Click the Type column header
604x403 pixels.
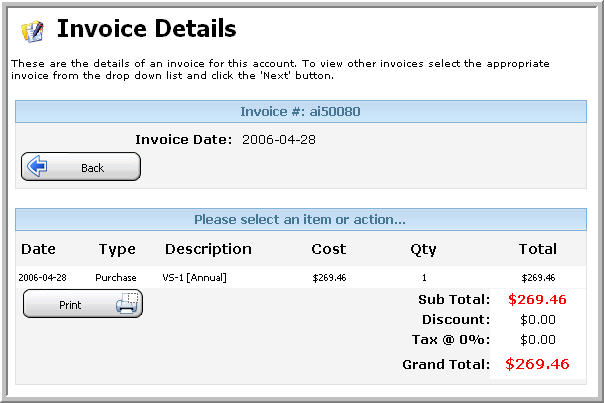pyautogui.click(x=117, y=250)
